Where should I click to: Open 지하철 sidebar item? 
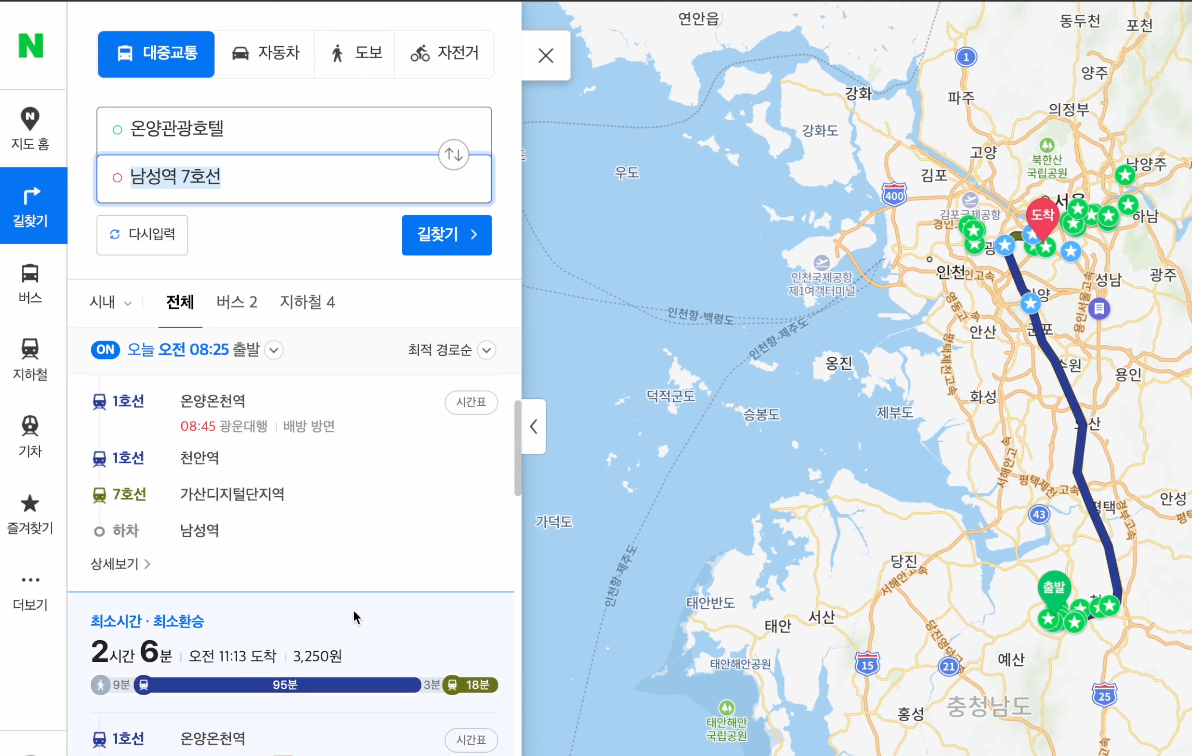(x=30, y=359)
